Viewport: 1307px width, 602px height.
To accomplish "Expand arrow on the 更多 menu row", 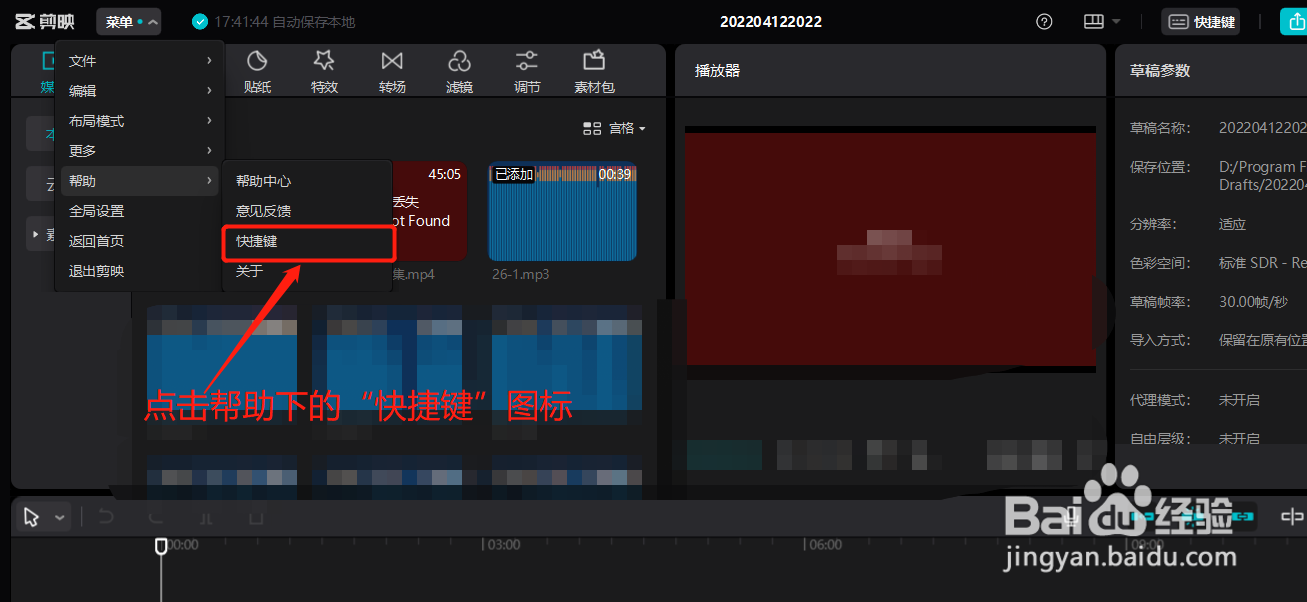I will [210, 151].
